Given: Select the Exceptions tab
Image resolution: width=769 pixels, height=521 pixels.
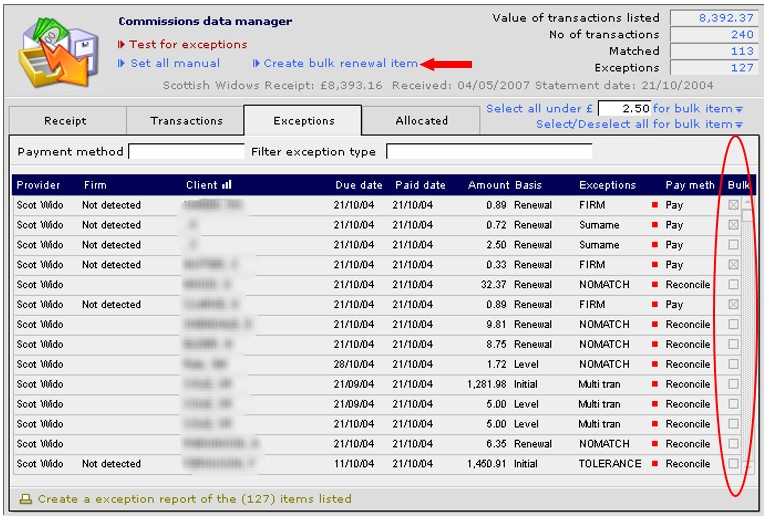Looking at the screenshot, I should coord(303,120).
